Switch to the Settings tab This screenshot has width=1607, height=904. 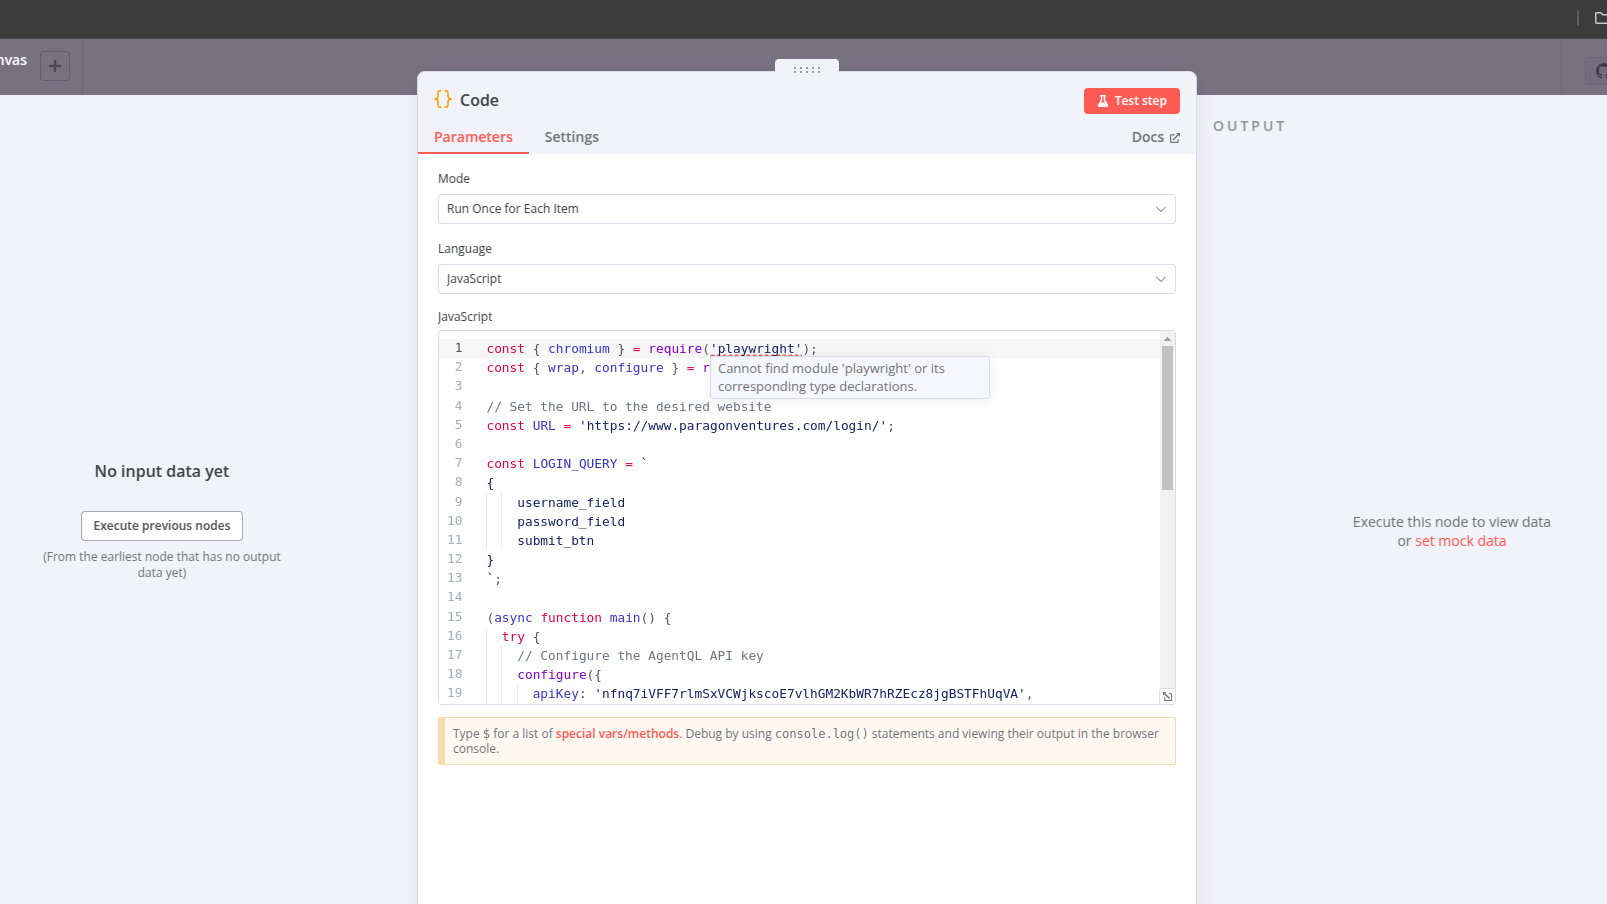coord(571,137)
